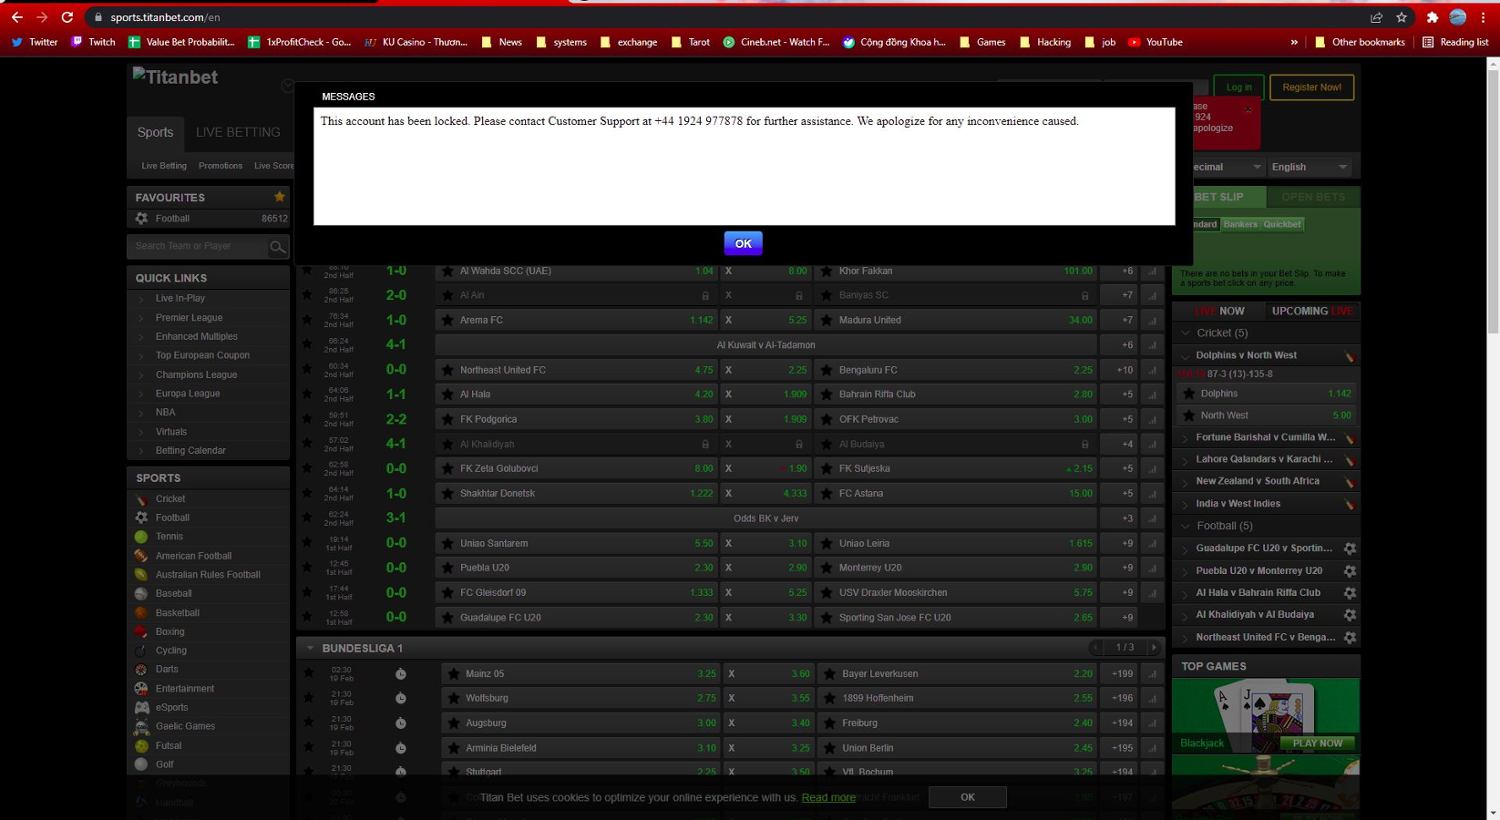Click the search magnifier icon in sidebar
The image size is (1500, 820).
tap(277, 246)
